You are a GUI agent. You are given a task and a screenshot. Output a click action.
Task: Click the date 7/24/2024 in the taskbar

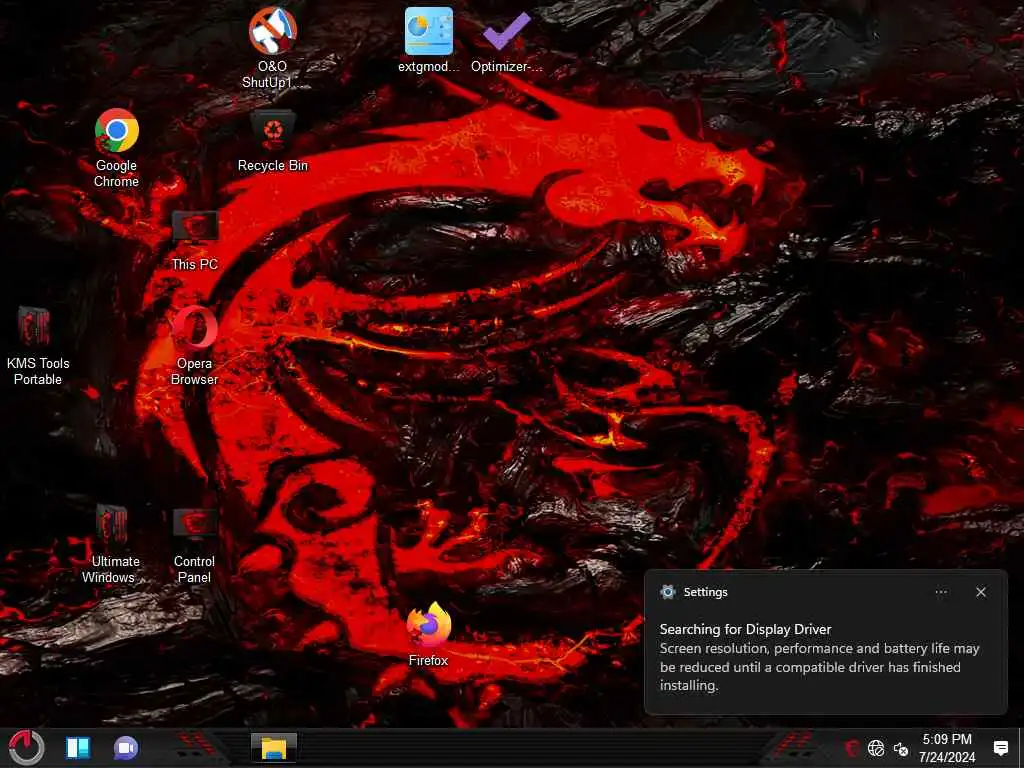(x=946, y=758)
